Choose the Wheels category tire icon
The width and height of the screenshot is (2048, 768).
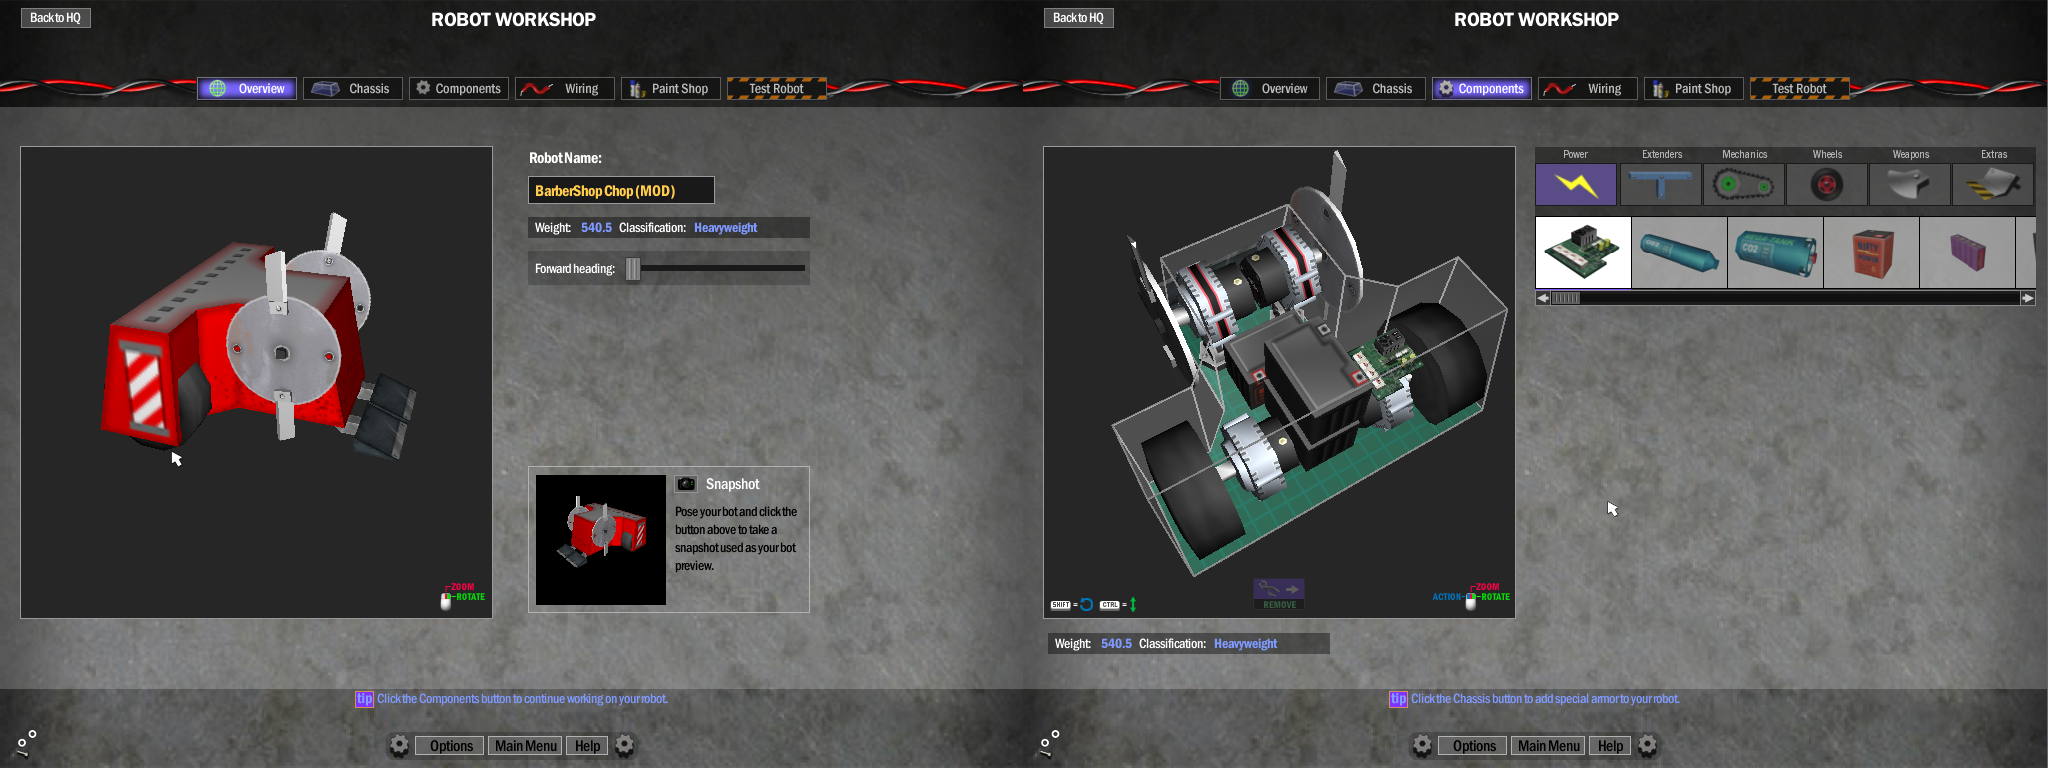[1826, 184]
